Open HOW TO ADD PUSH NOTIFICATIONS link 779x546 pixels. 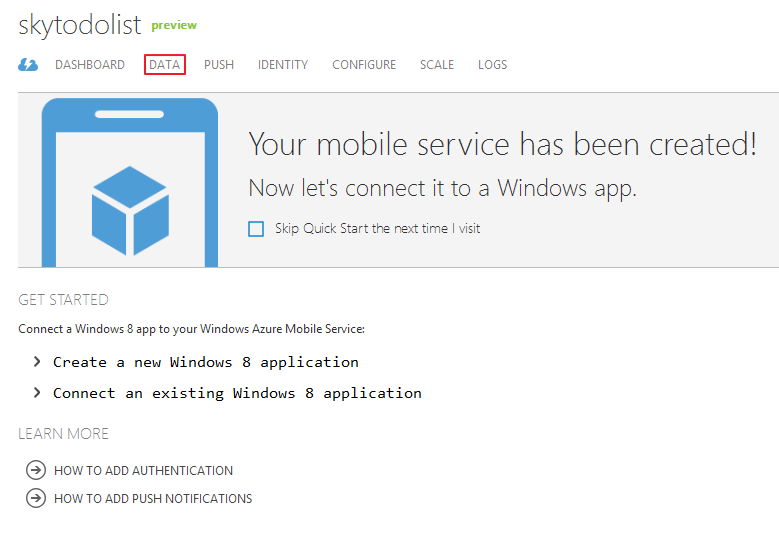153,498
